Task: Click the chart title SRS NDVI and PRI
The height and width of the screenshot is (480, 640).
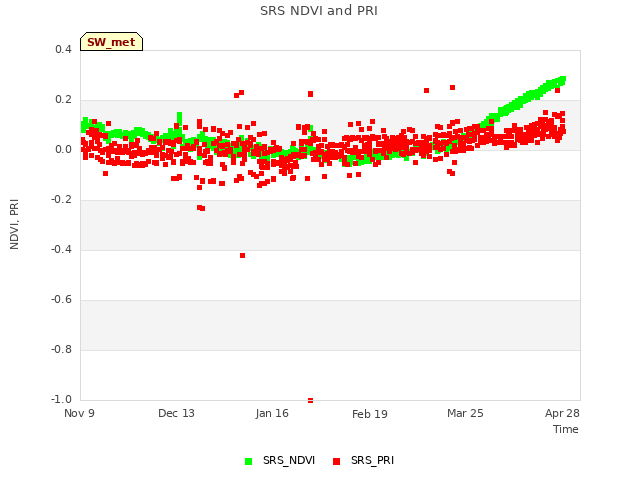Action: (x=319, y=11)
